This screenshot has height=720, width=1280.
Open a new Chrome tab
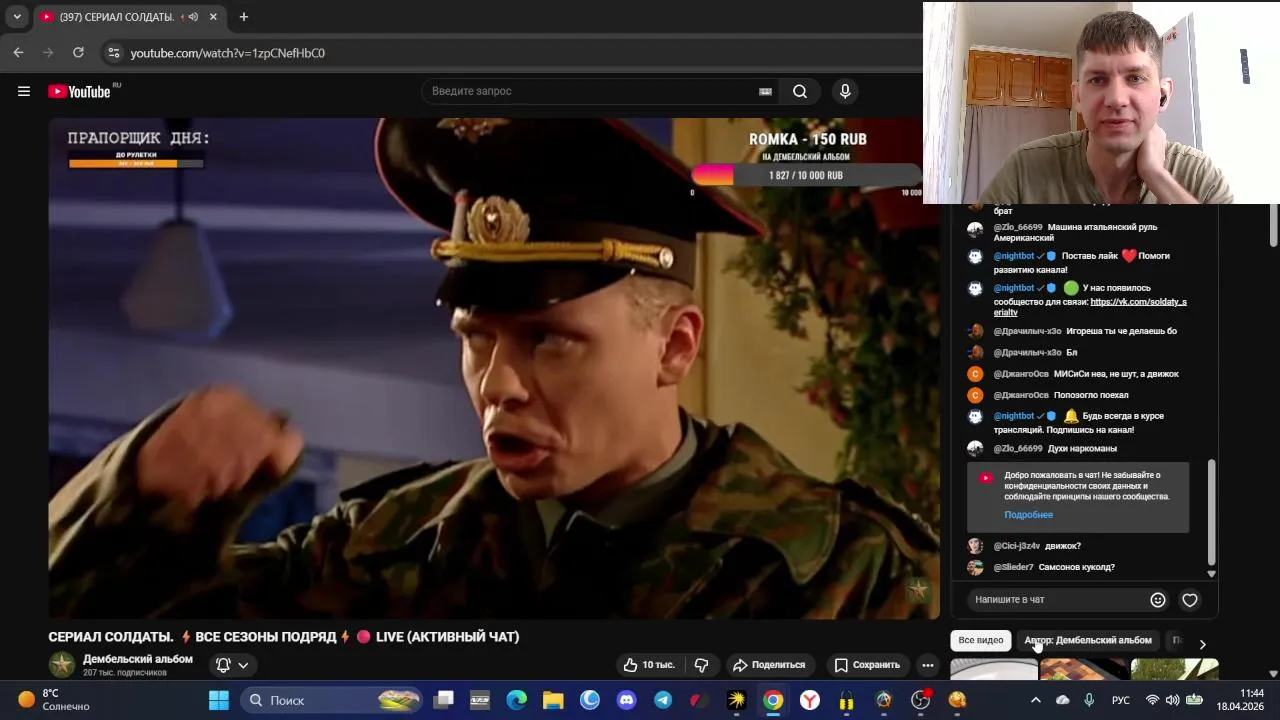[x=243, y=17]
